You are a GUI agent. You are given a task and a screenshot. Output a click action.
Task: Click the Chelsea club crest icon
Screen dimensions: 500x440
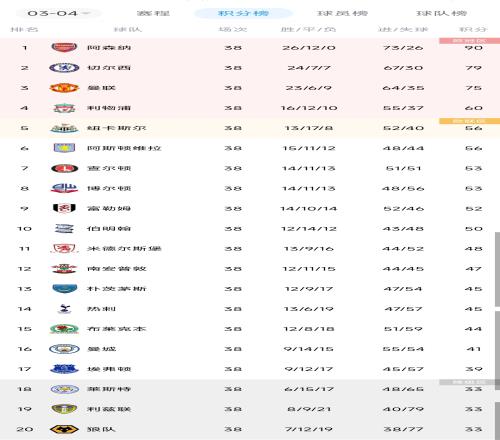(x=64, y=68)
